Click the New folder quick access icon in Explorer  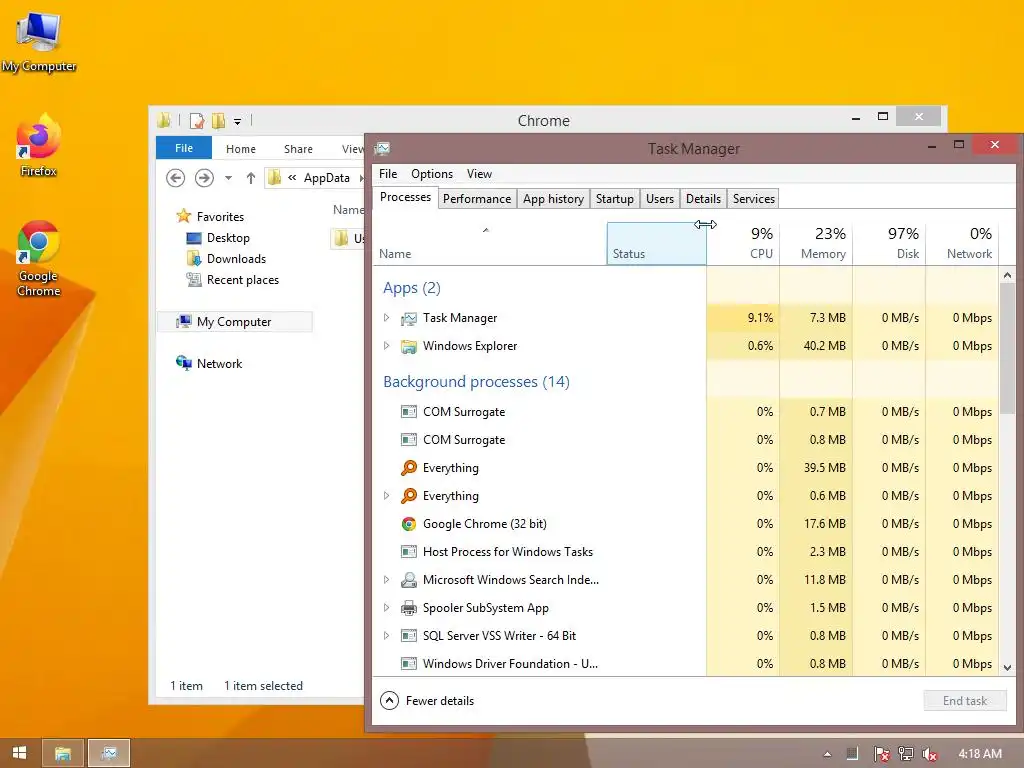pos(218,121)
